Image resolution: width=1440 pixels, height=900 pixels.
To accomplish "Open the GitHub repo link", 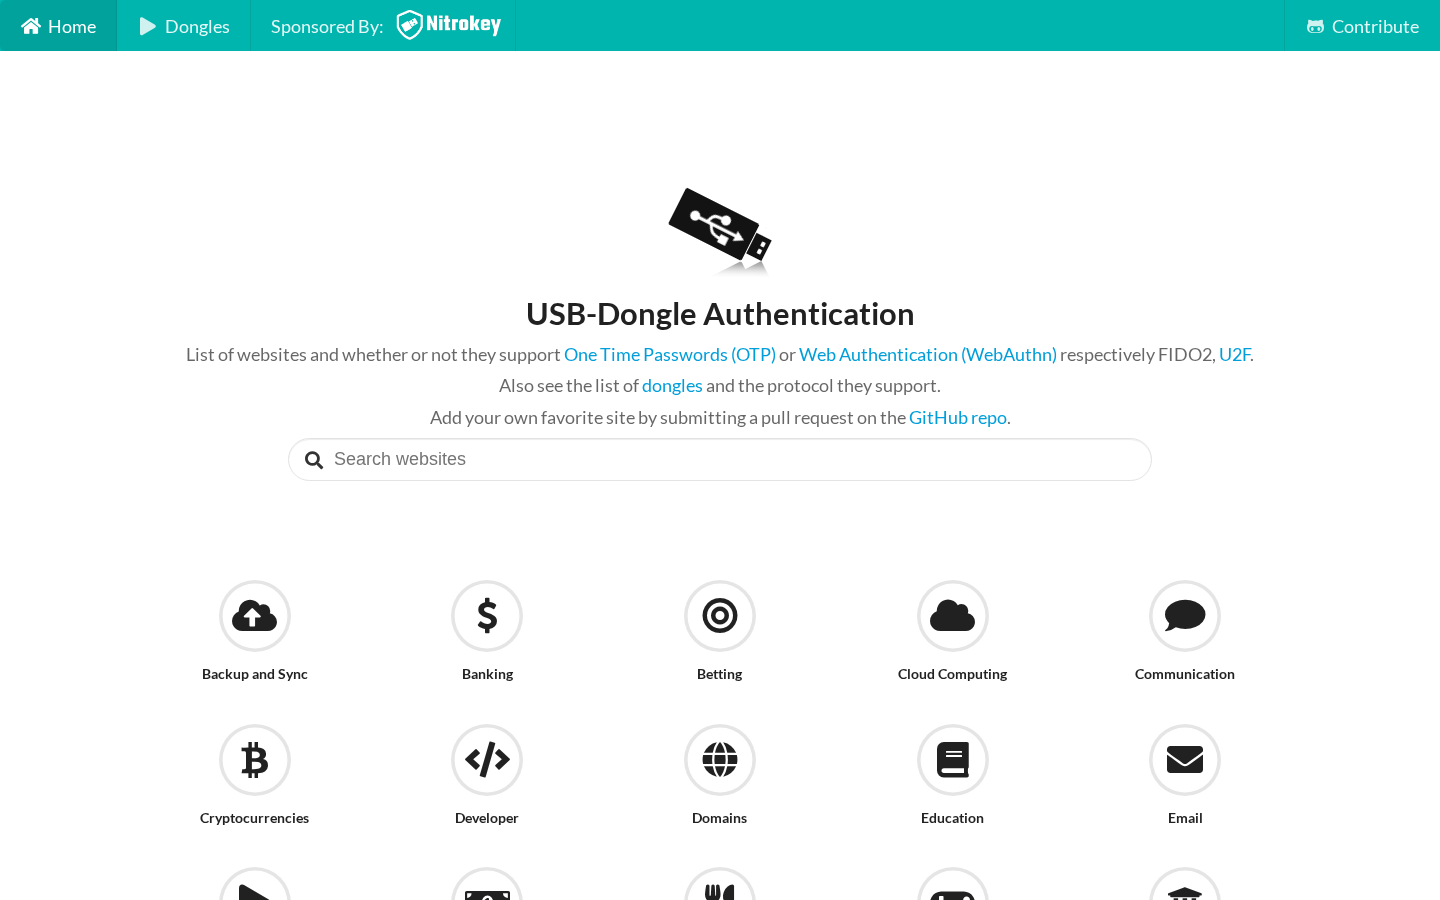I will point(958,418).
